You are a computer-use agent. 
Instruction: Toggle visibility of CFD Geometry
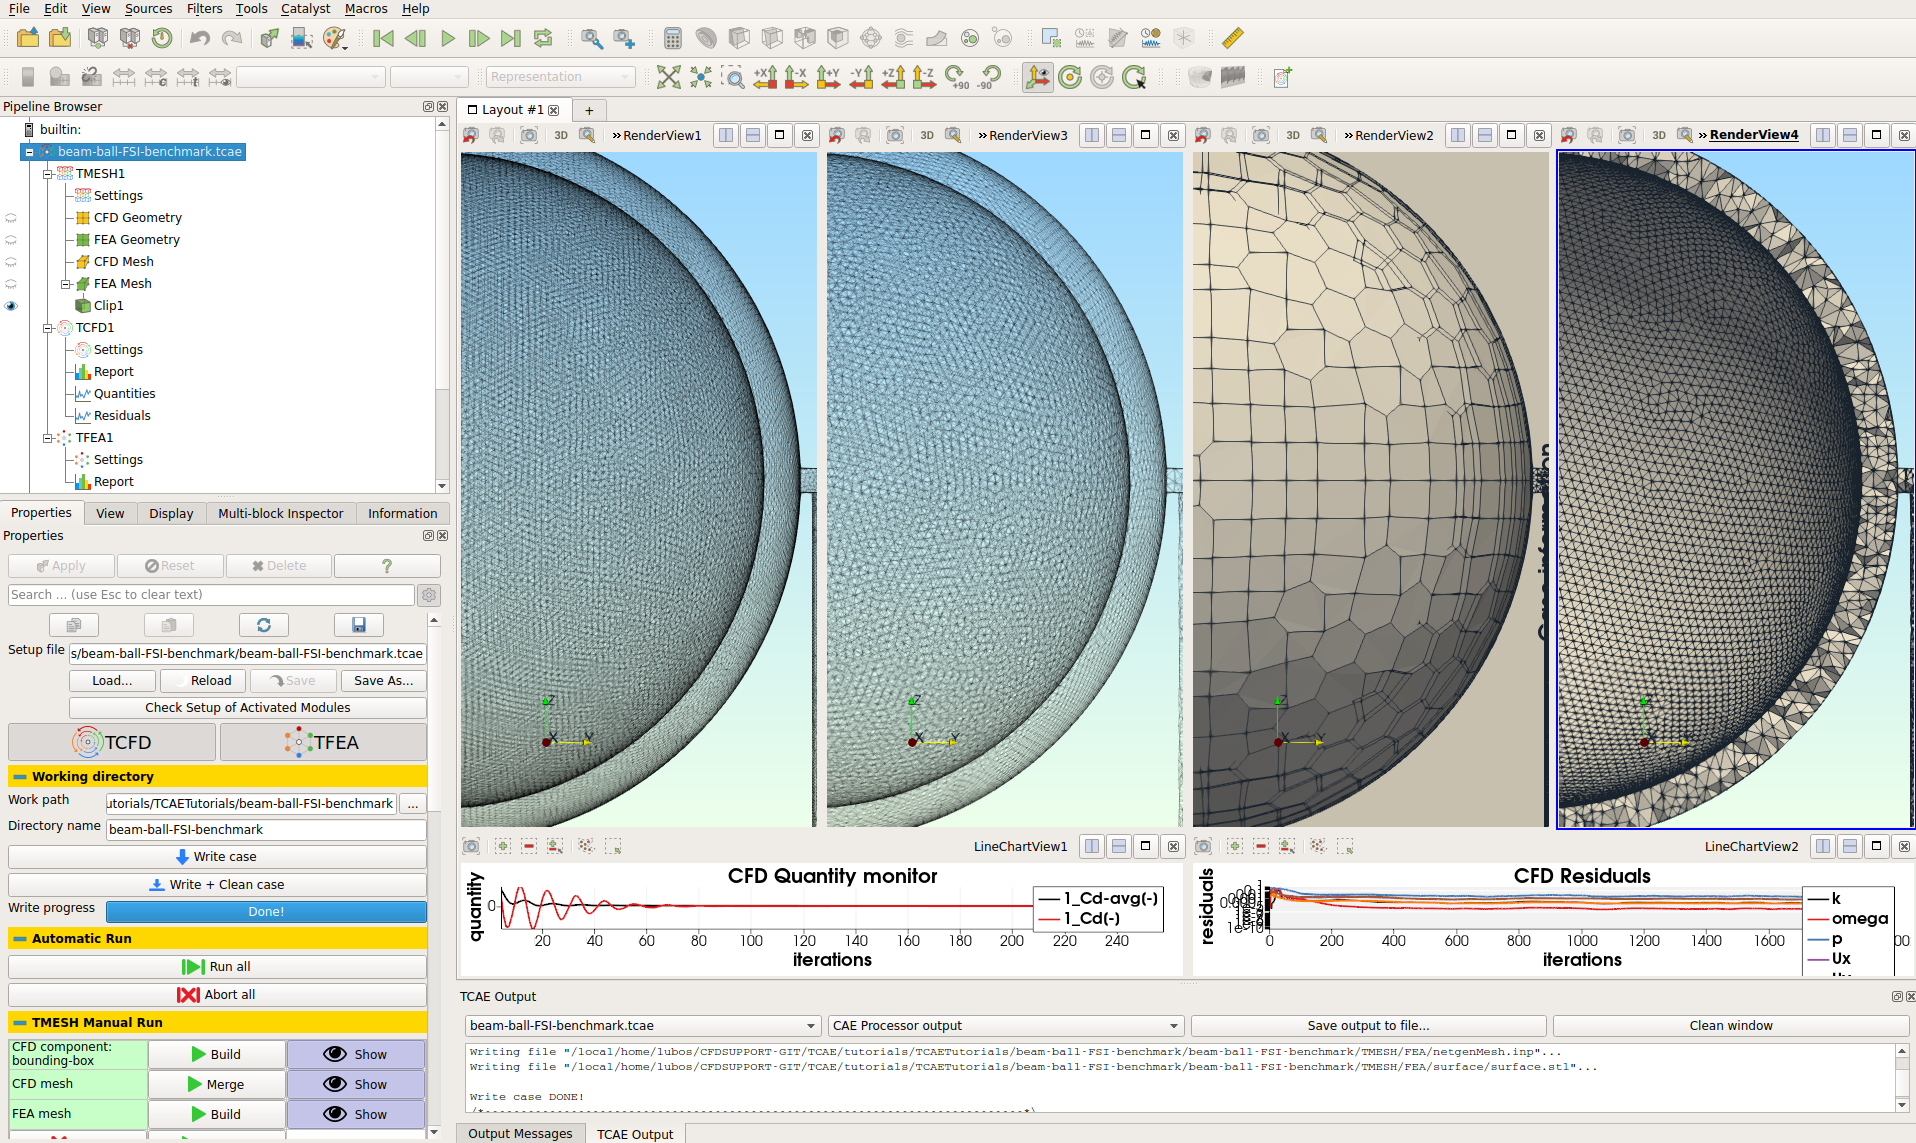pos(11,218)
